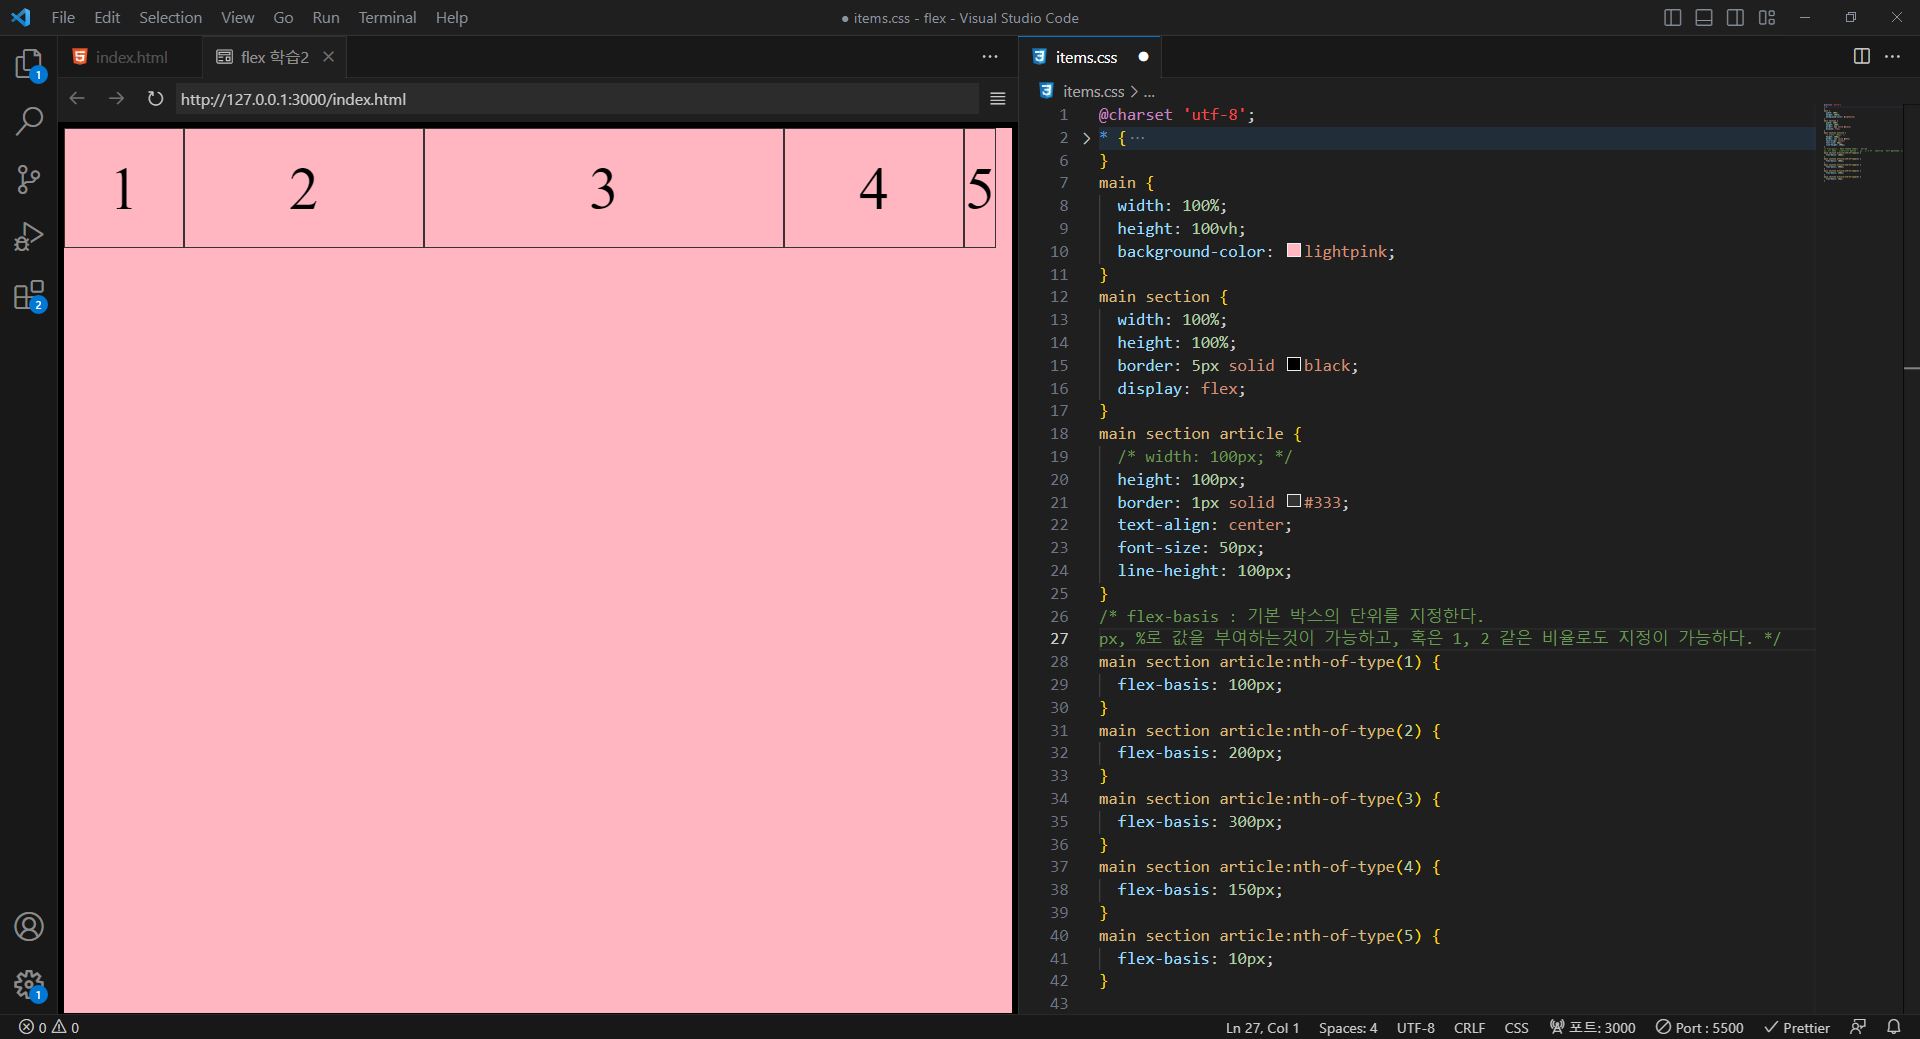
Task: Toggle the bottom panel visibility
Action: (x=1704, y=18)
